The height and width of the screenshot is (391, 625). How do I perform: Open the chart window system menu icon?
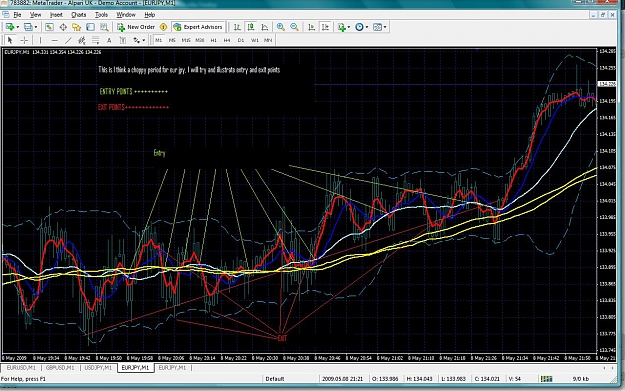coord(6,15)
